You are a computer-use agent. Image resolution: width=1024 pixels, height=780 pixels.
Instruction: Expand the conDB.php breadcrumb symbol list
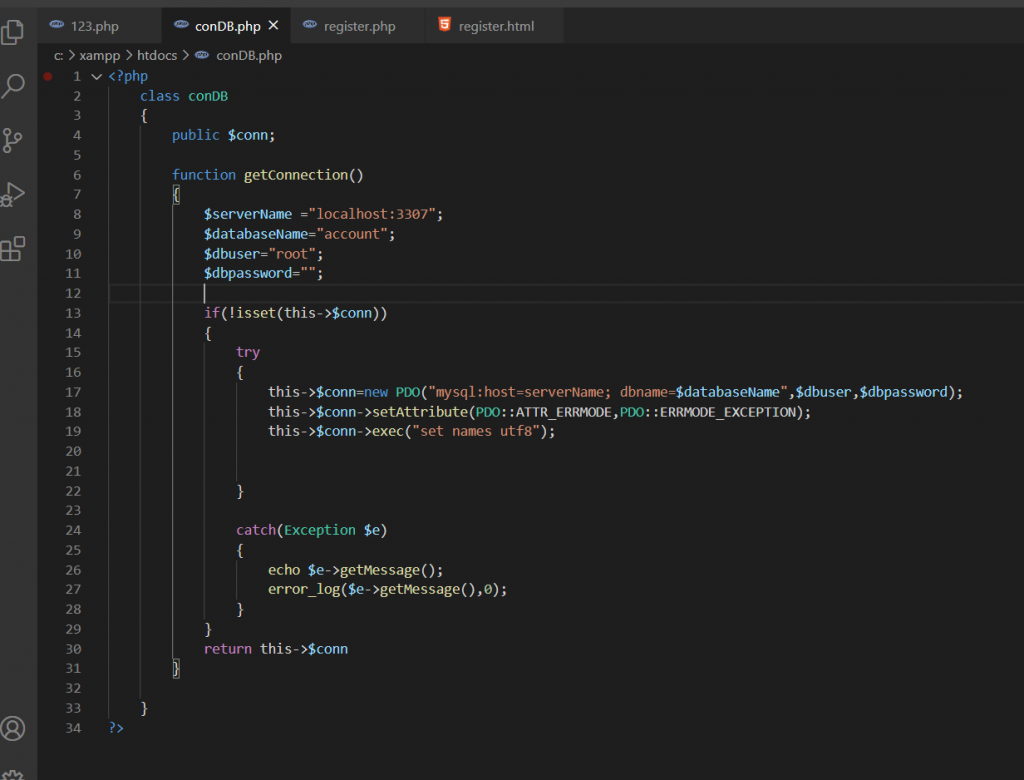tap(248, 56)
